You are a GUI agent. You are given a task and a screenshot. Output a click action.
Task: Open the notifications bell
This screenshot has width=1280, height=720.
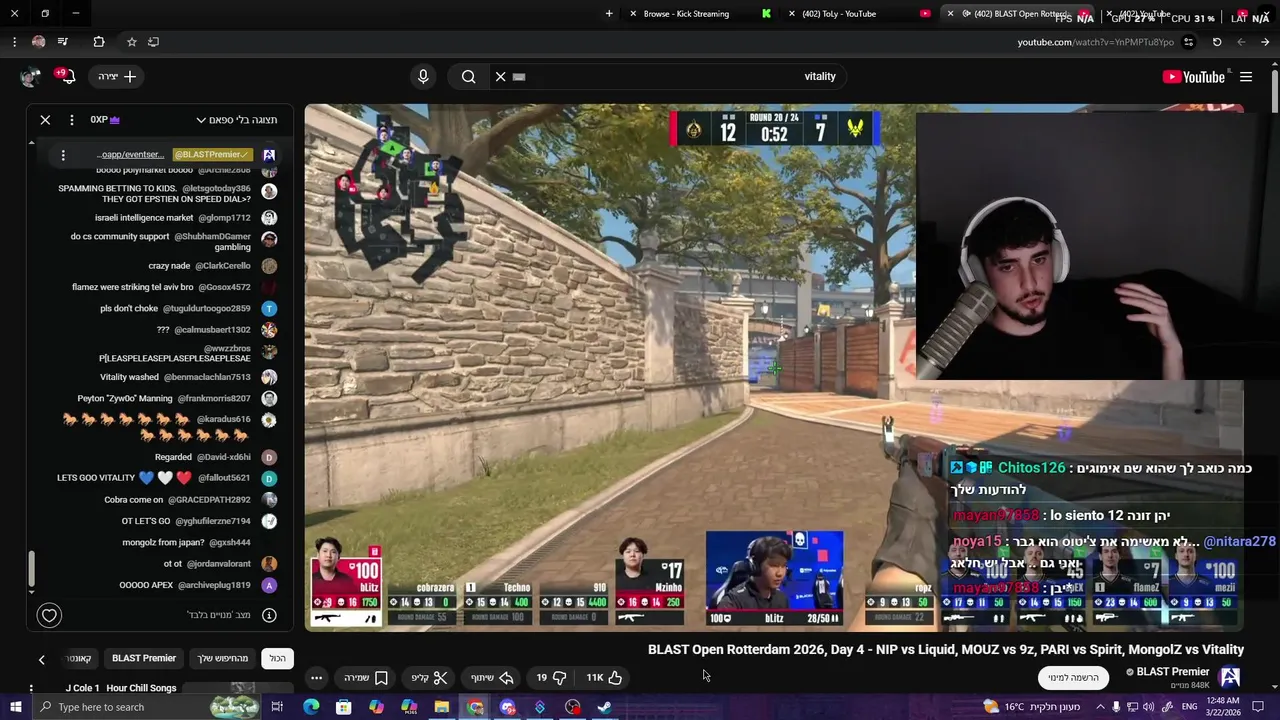click(x=66, y=76)
